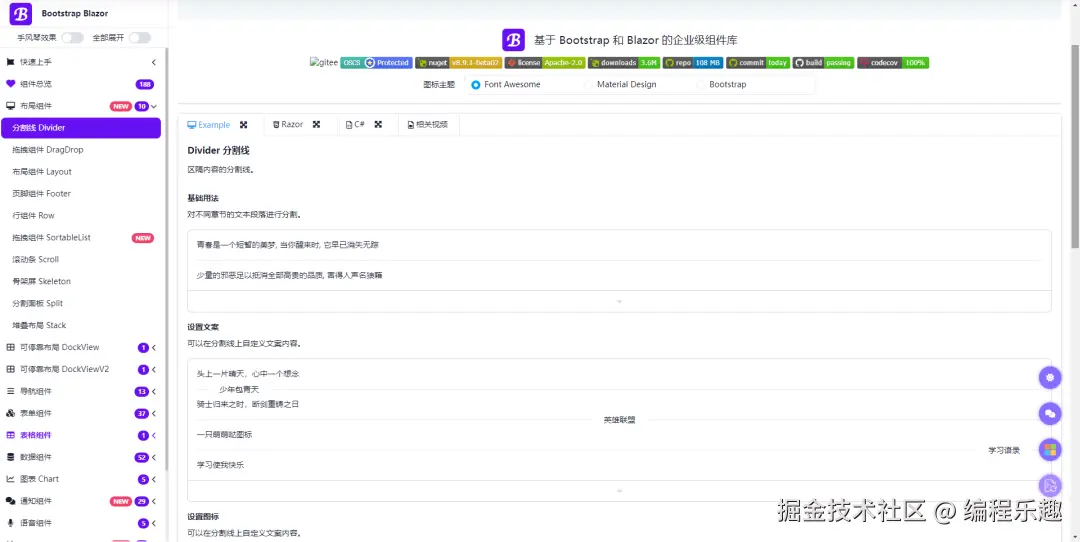Click the expand icon next to C# tab

(x=378, y=125)
